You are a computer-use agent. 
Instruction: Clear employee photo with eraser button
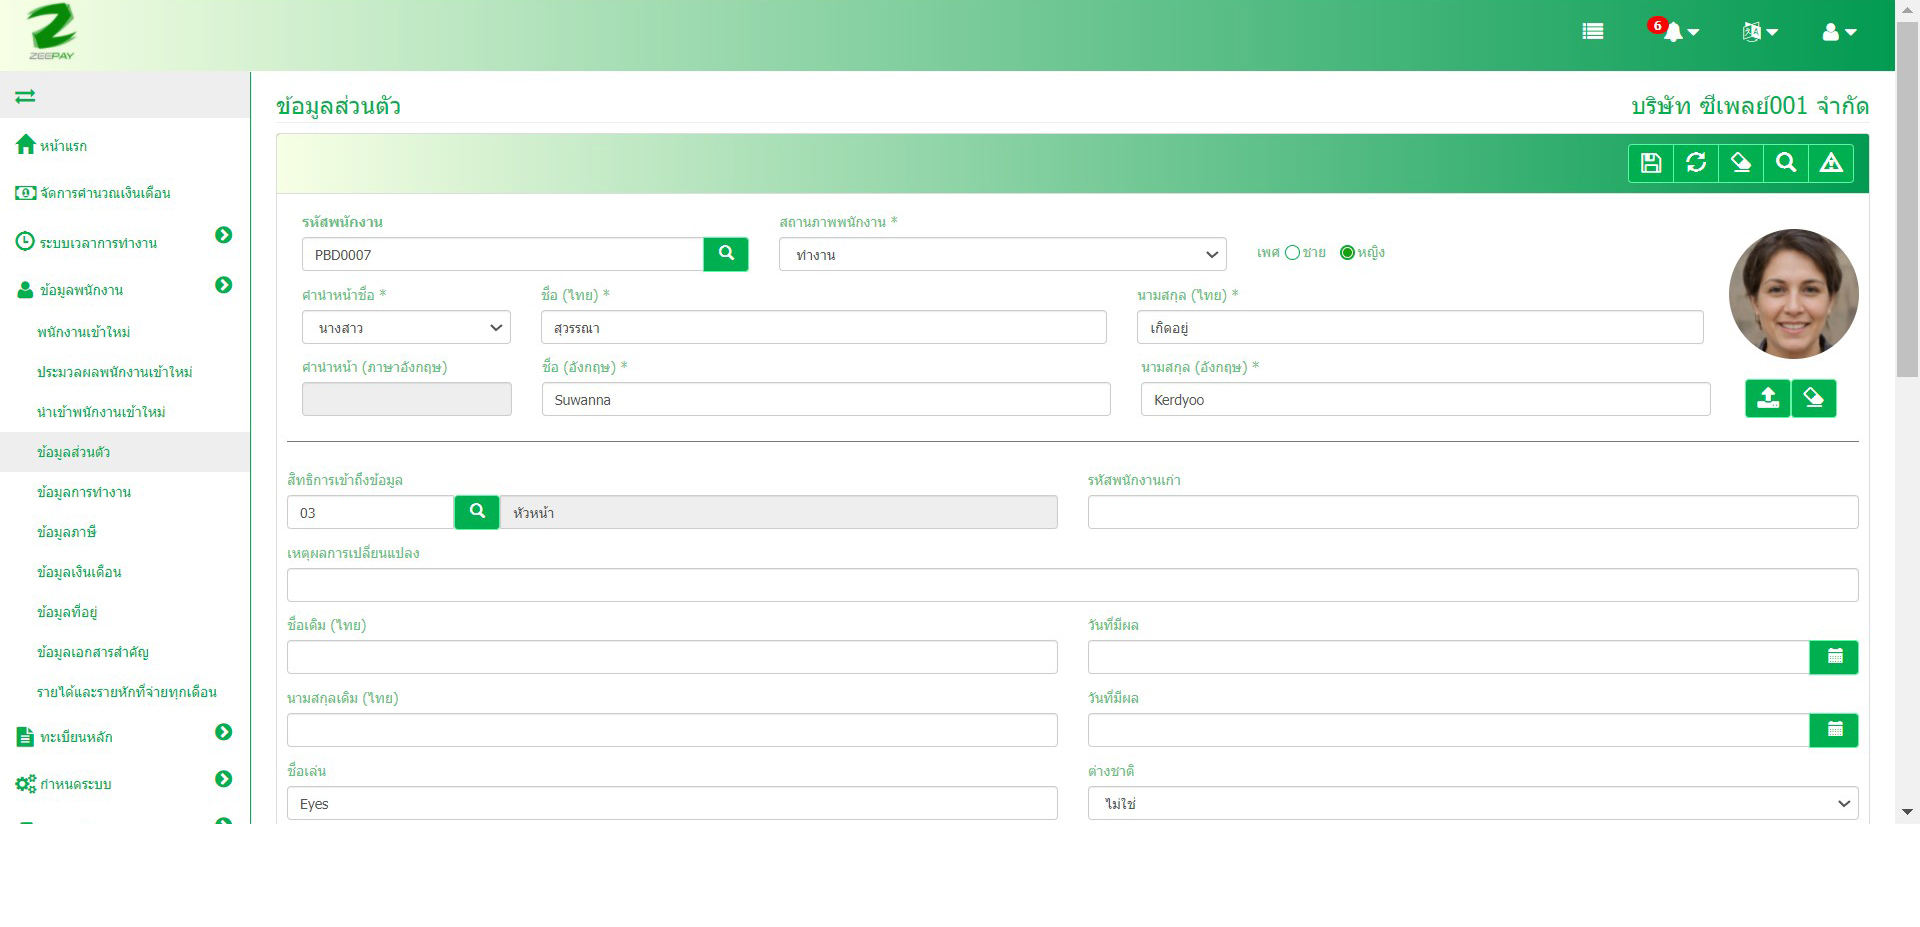pyautogui.click(x=1814, y=398)
